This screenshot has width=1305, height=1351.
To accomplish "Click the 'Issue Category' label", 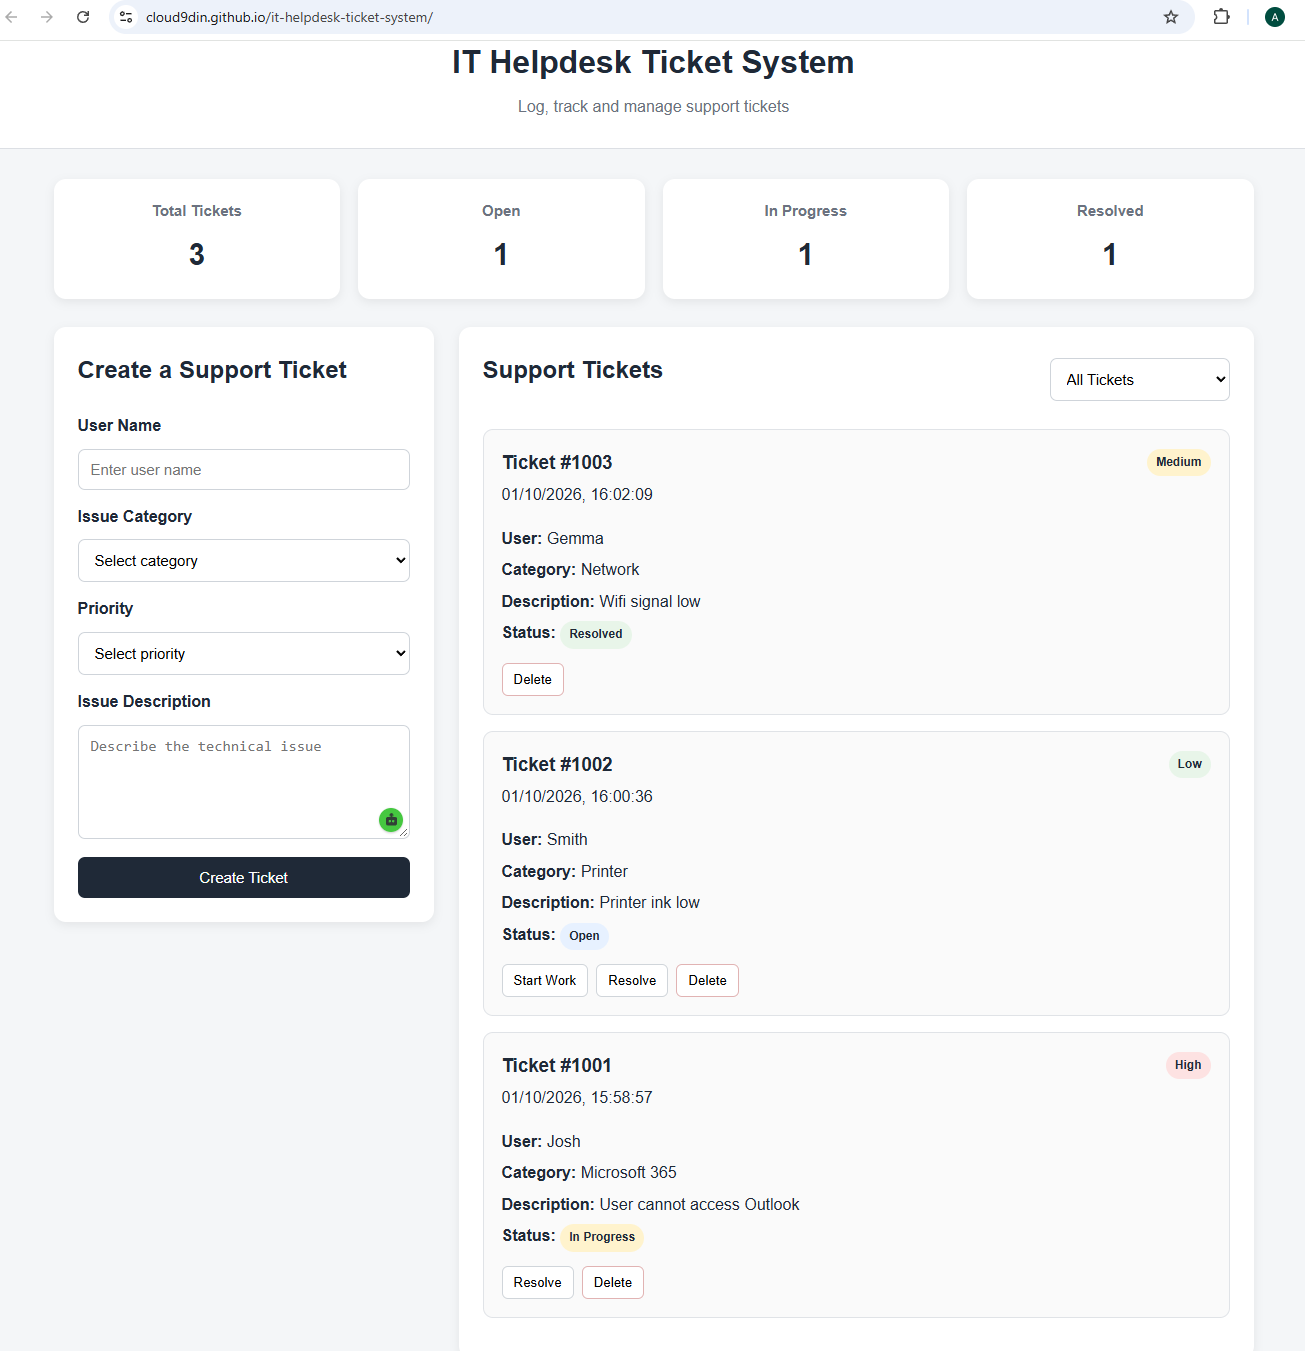I will [x=135, y=516].
